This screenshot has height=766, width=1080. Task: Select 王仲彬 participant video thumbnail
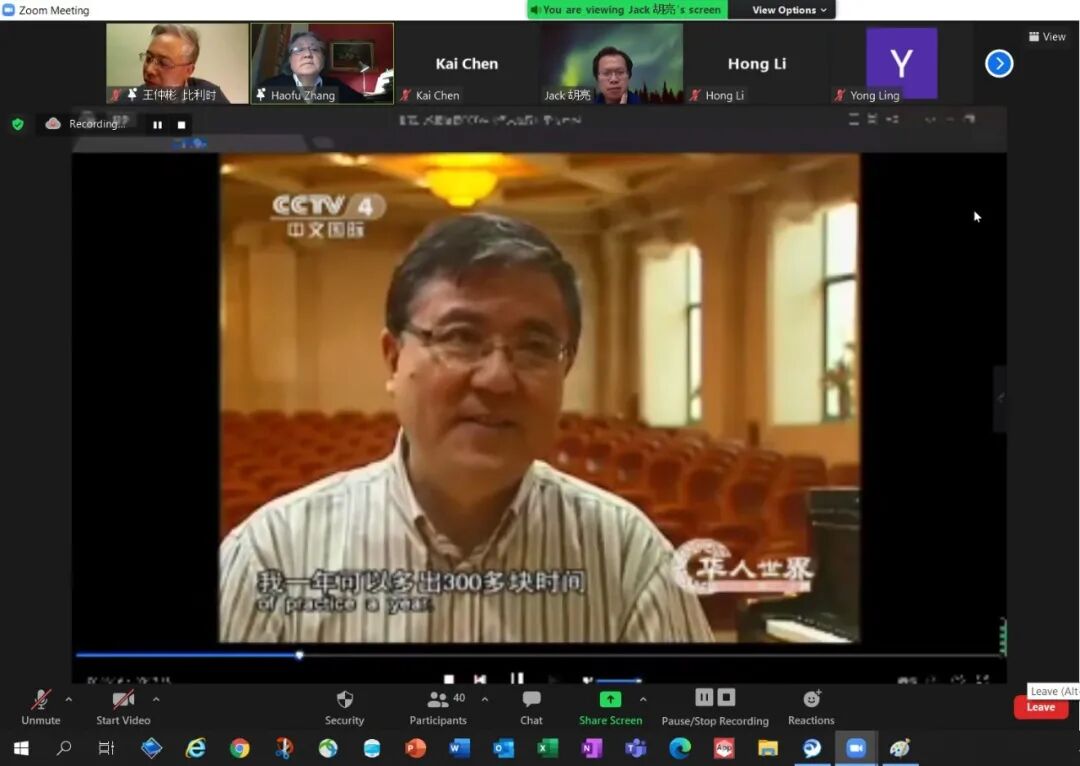177,63
